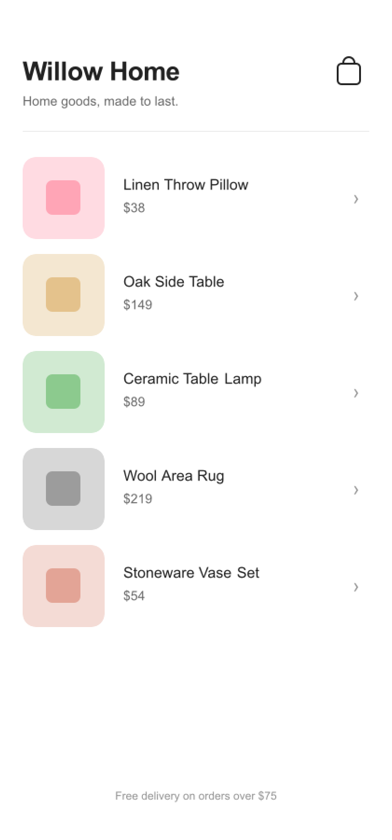This screenshot has width=392, height=840.
Task: Expand Oak Side Table via its chevron
Action: (356, 296)
